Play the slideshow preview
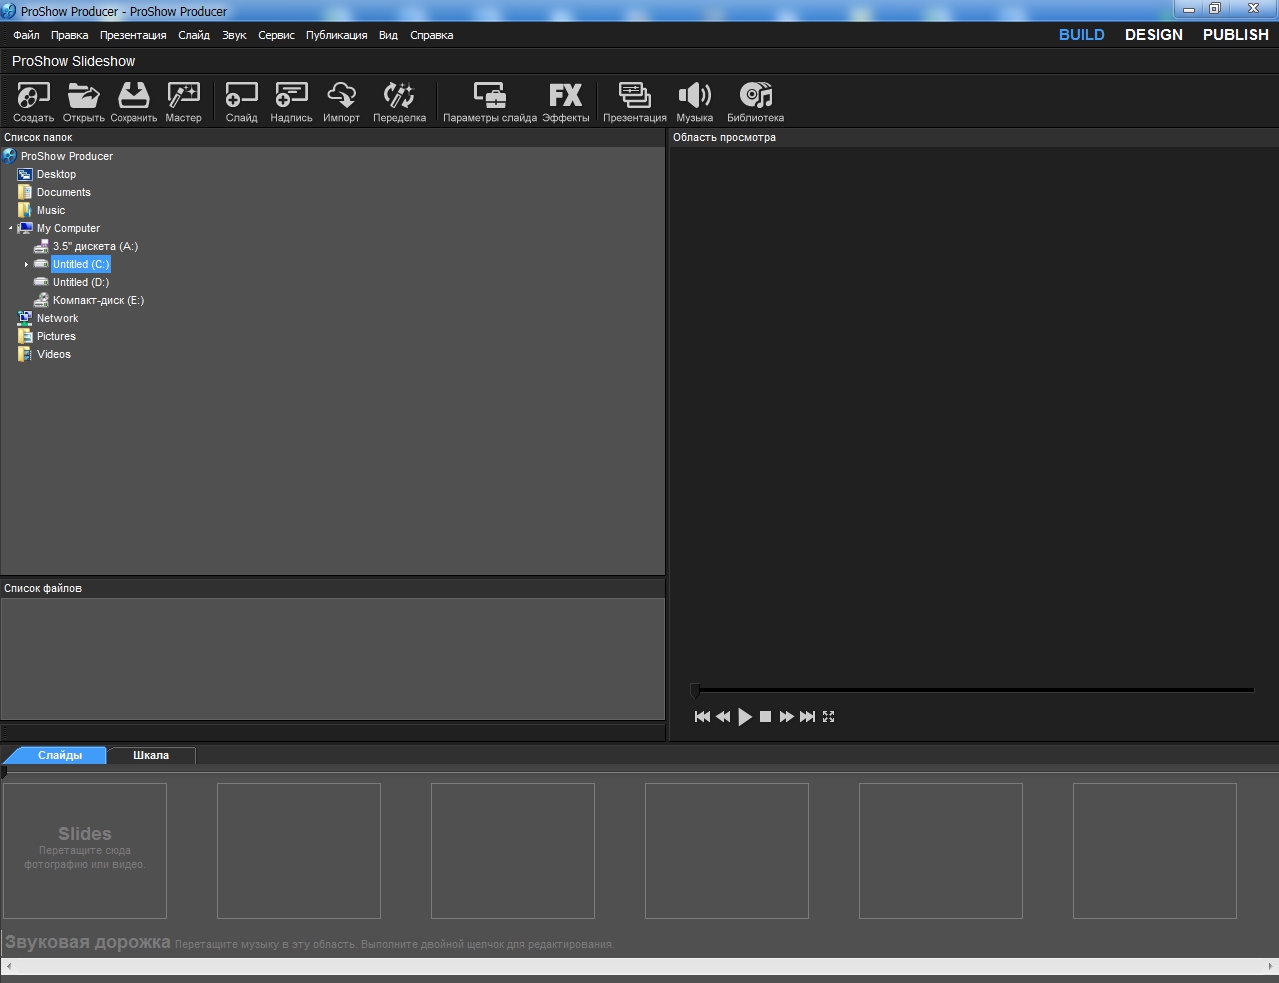This screenshot has height=983, width=1279. [744, 717]
